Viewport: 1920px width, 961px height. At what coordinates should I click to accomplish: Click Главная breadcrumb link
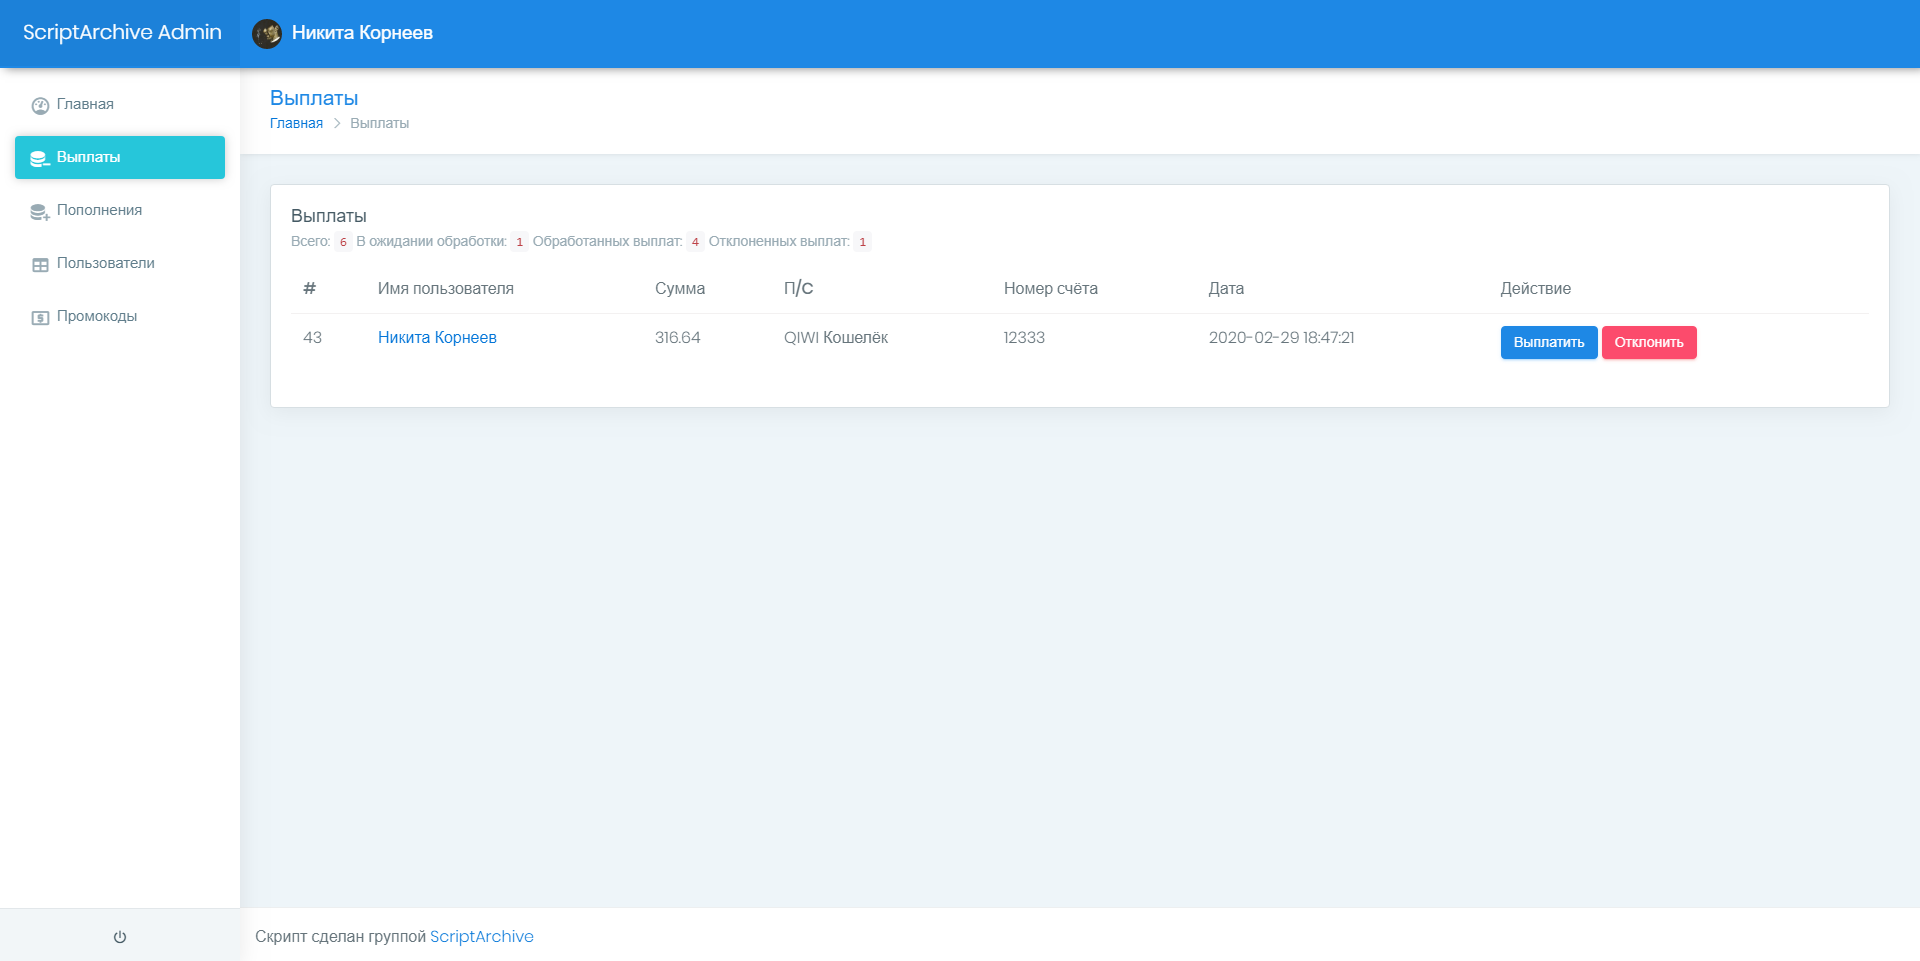[296, 123]
